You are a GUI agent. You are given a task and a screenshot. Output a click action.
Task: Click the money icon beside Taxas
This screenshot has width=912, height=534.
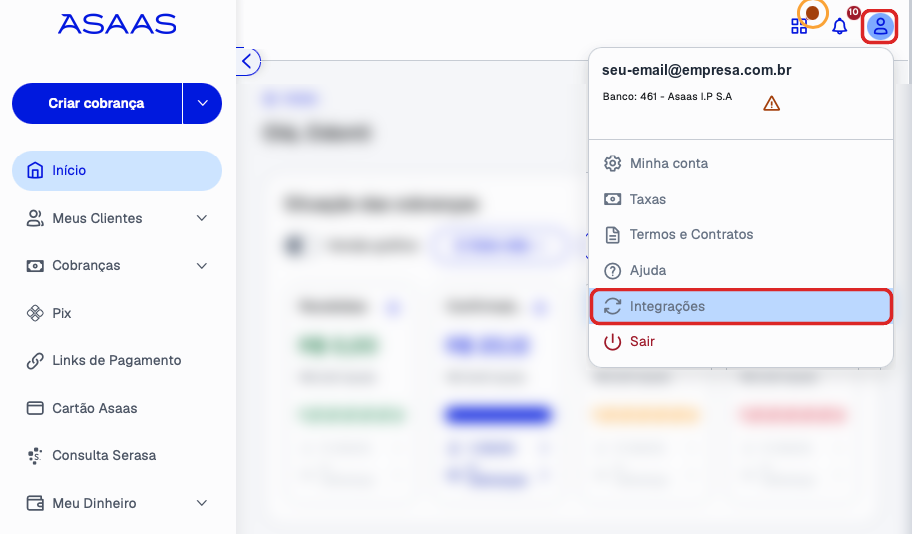click(612, 200)
